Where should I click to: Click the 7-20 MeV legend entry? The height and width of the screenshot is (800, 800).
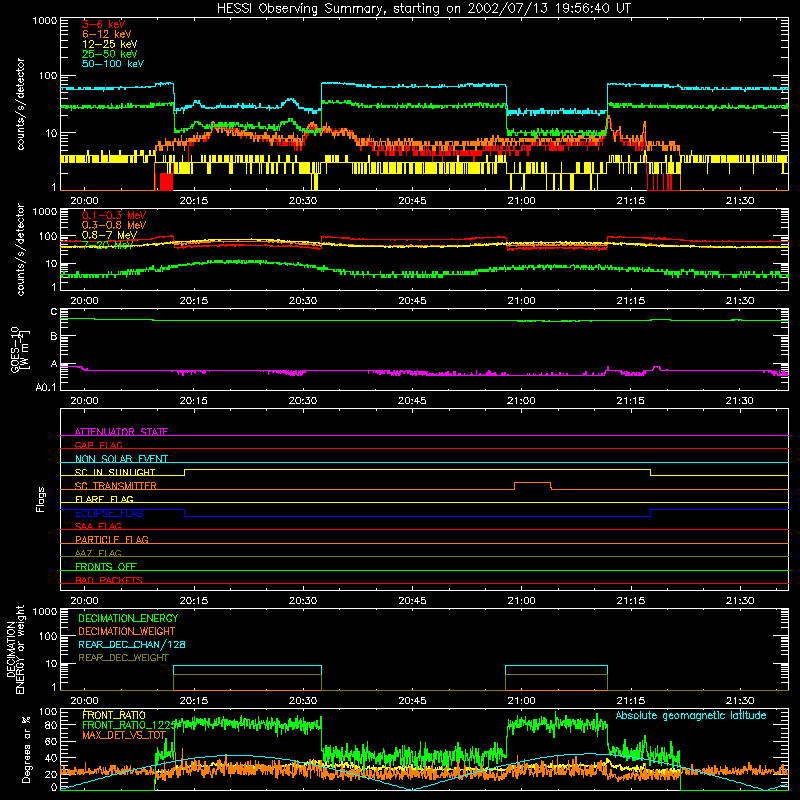107,245
